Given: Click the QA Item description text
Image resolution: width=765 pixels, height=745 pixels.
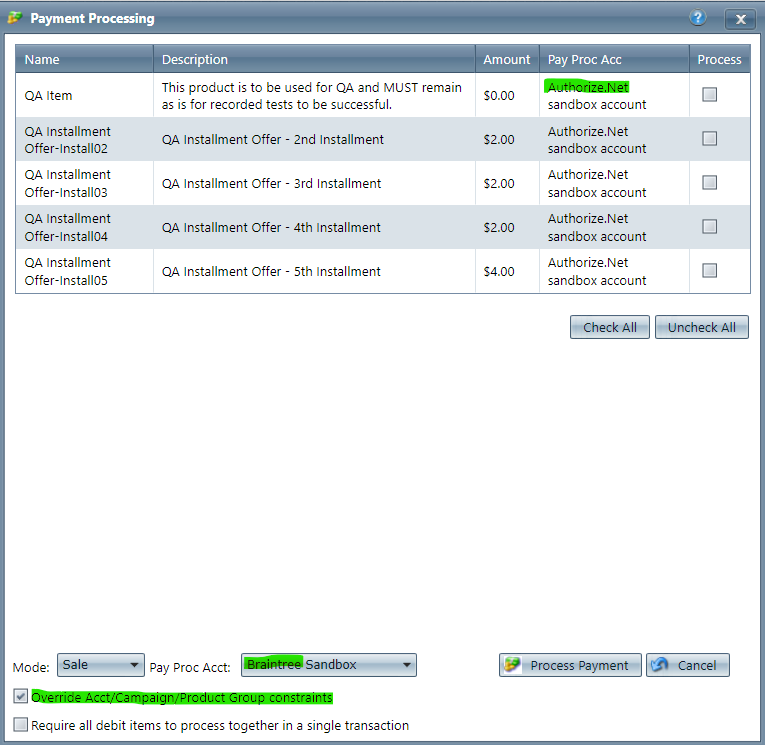Looking at the screenshot, I should (x=311, y=96).
